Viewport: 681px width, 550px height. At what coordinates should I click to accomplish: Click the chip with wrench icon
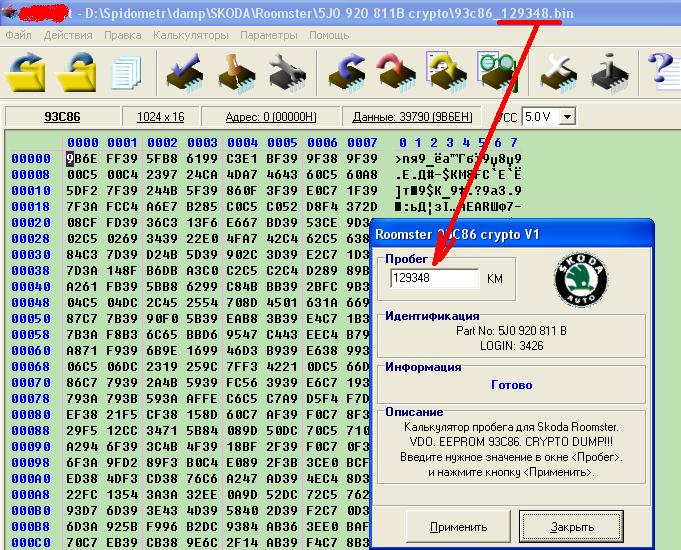(288, 73)
